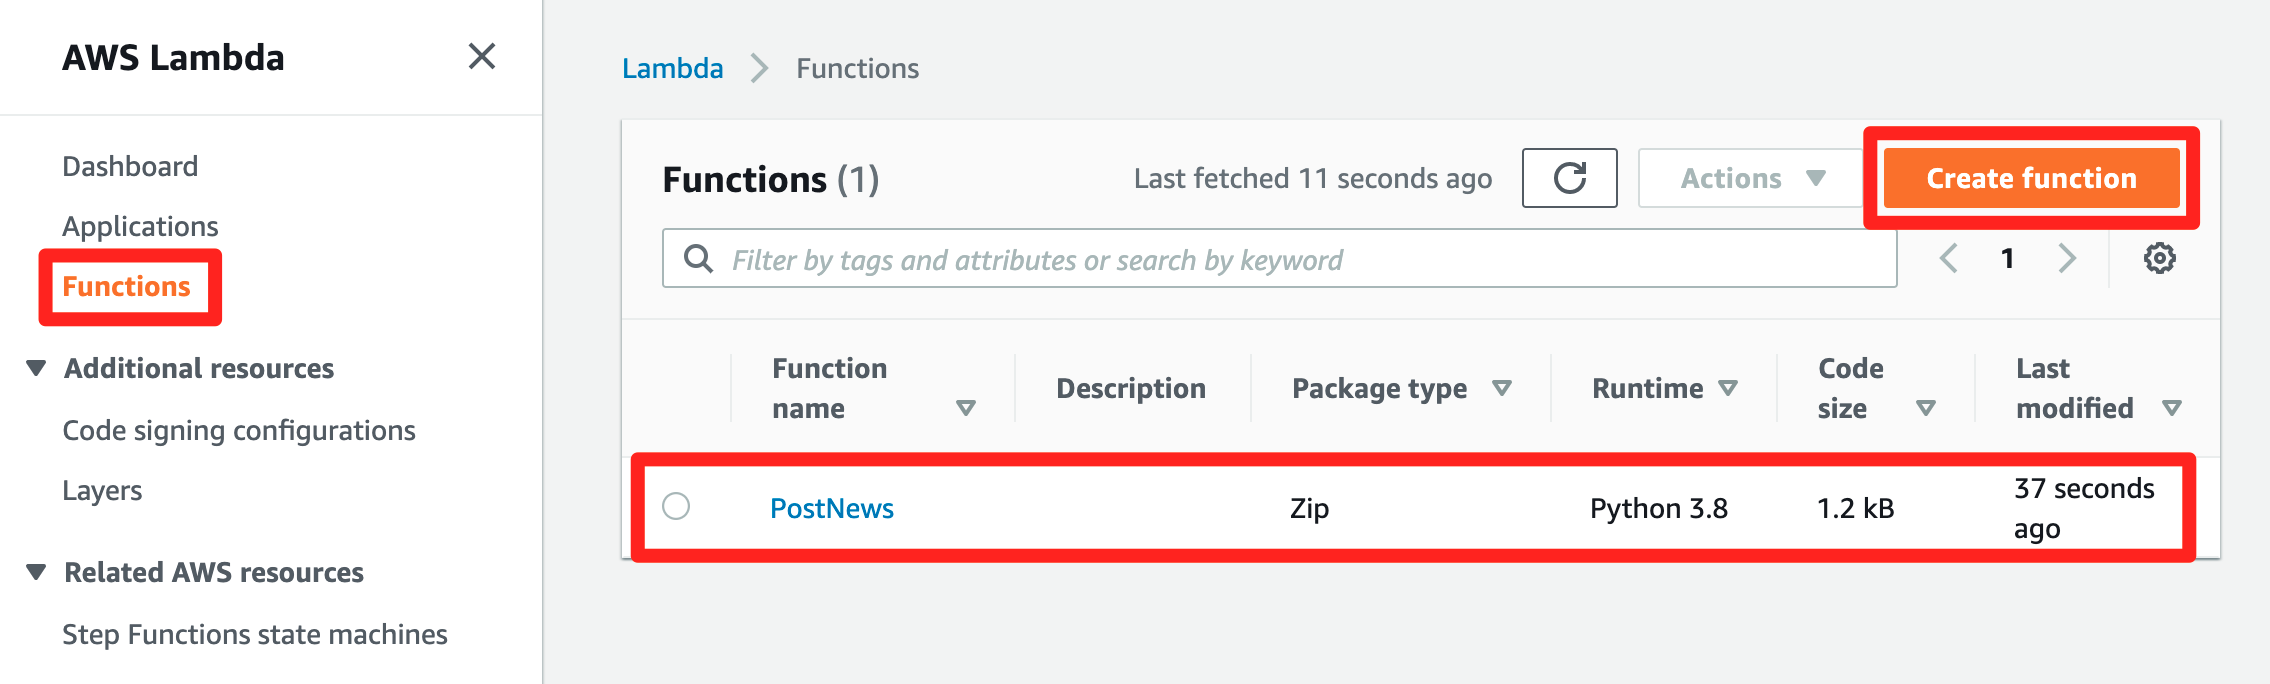The image size is (2270, 684).
Task: Click the Functions breadcrumb text
Action: pos(857,68)
